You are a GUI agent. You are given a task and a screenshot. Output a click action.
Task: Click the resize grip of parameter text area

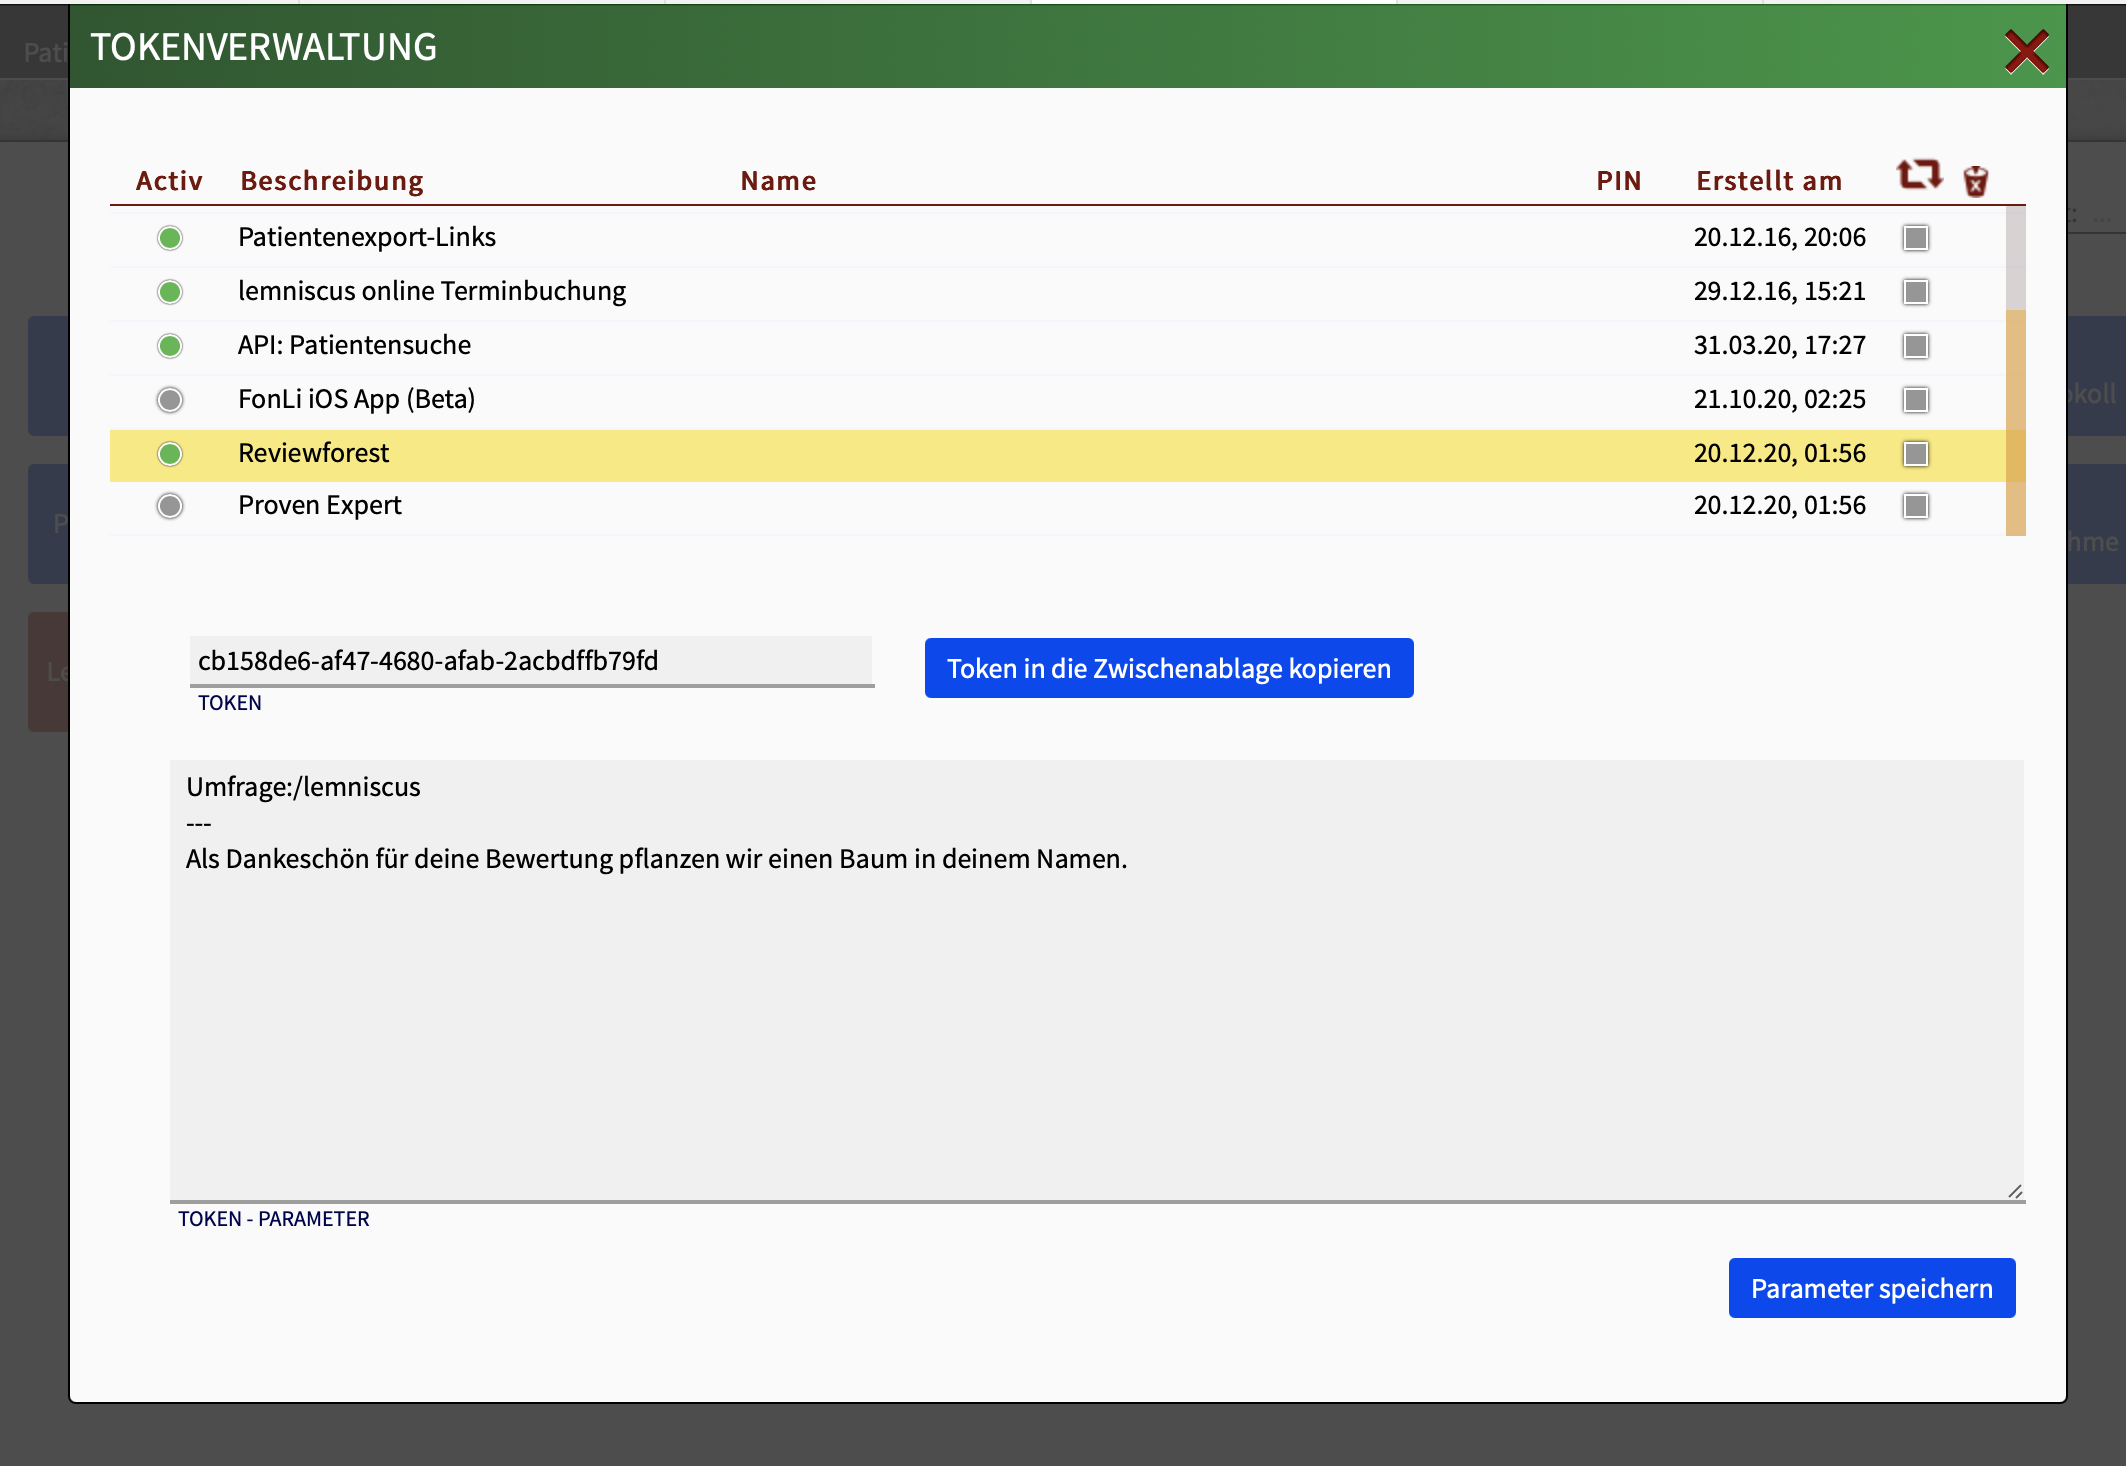(x=2015, y=1191)
